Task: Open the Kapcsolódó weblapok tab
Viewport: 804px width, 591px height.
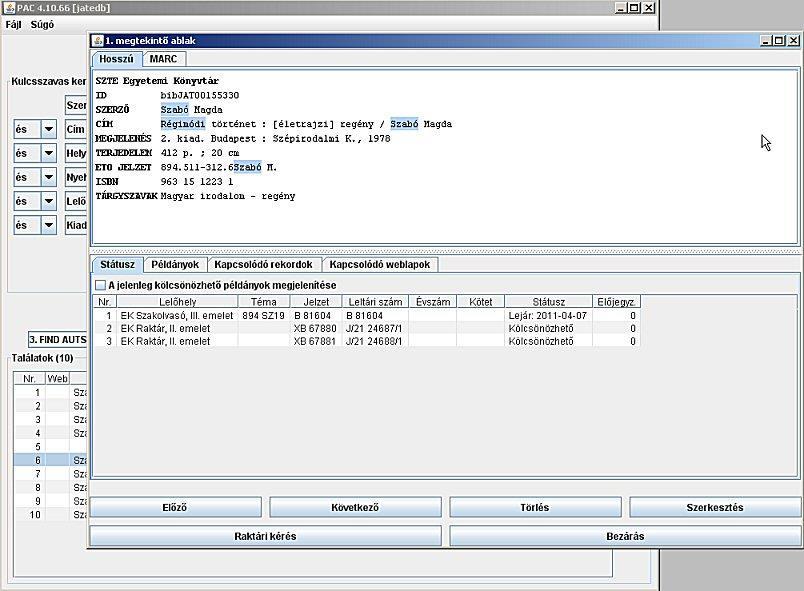Action: [x=380, y=264]
